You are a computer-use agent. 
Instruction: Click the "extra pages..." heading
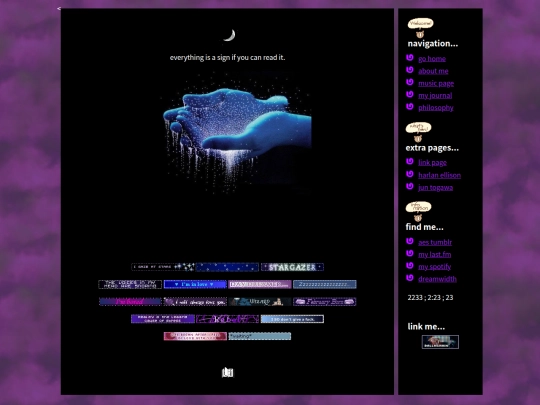coord(432,148)
